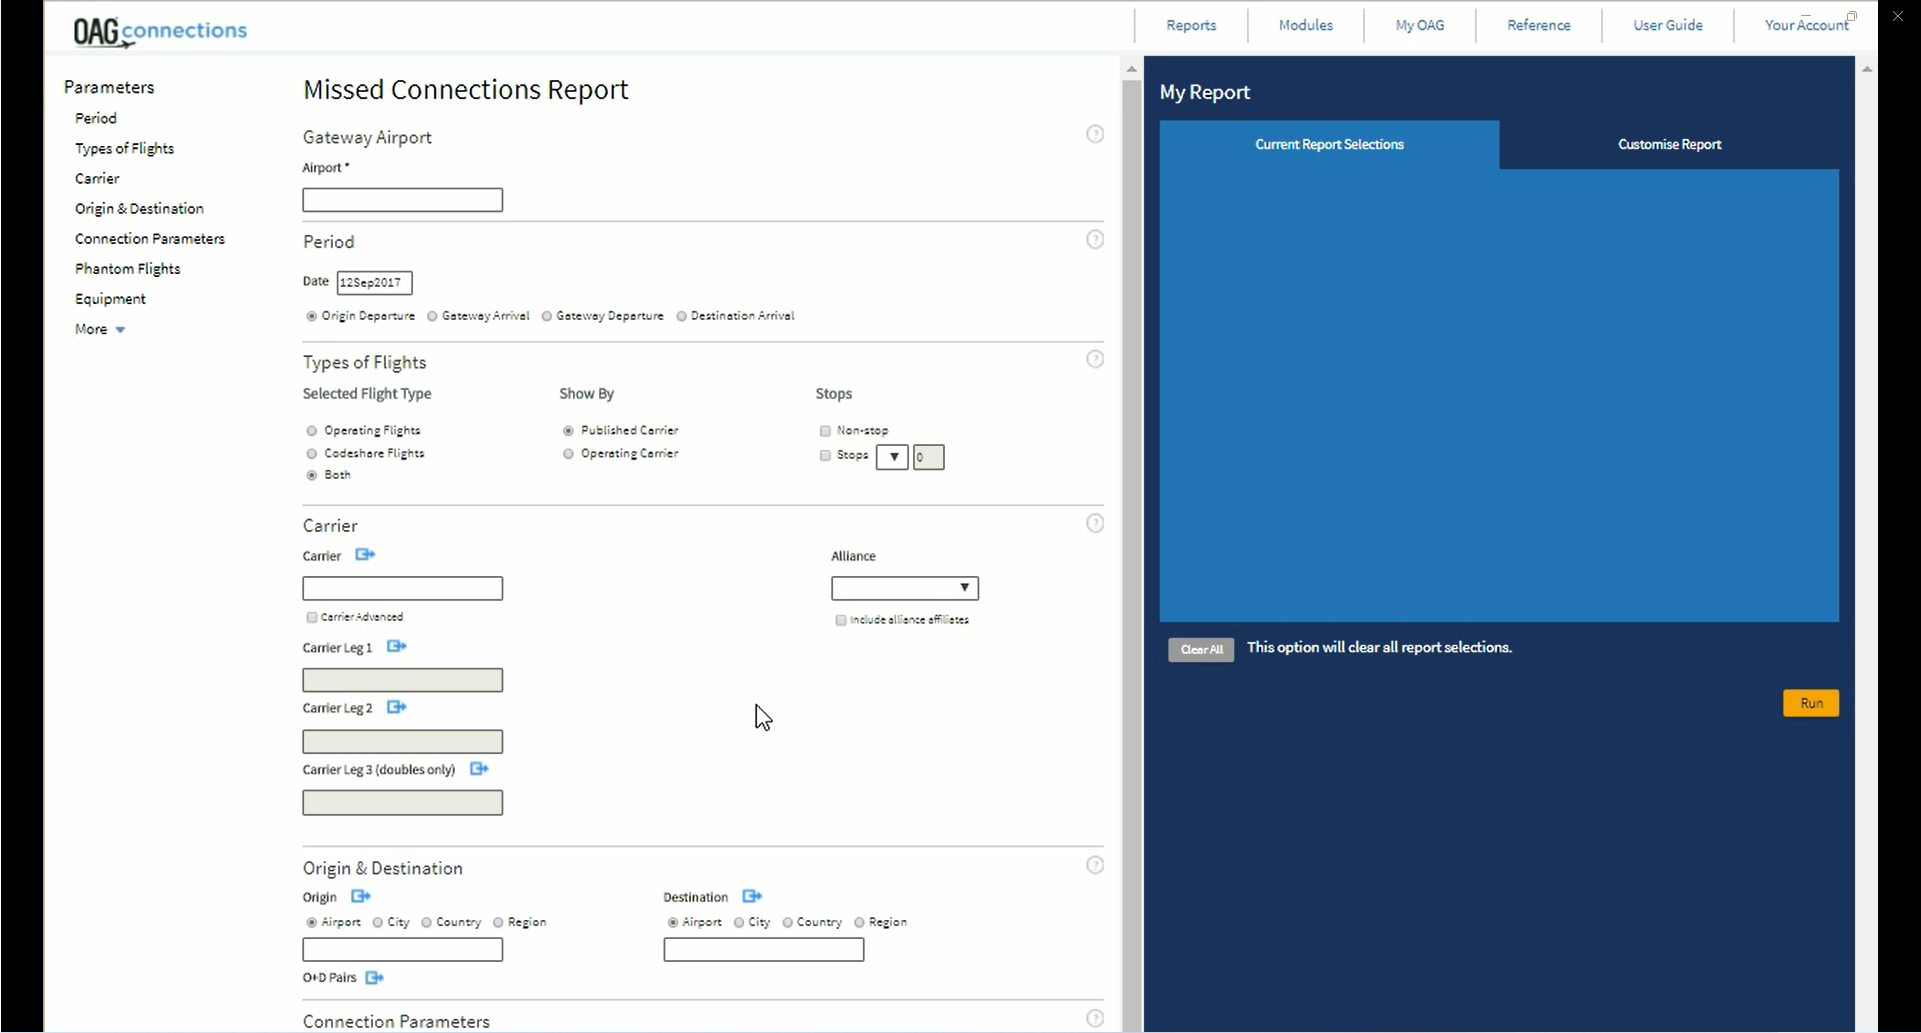1921x1033 pixels.
Task: Open the Destination lookup icon
Action: pos(752,896)
